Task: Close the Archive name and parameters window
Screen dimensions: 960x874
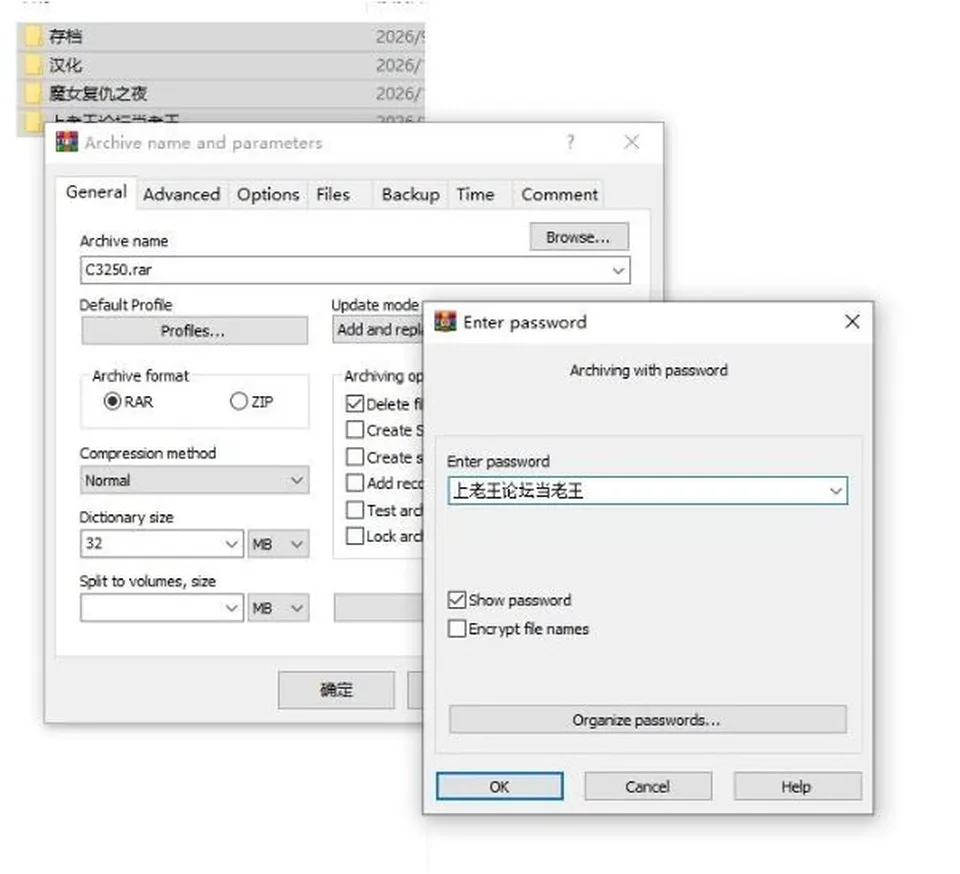Action: coord(631,142)
